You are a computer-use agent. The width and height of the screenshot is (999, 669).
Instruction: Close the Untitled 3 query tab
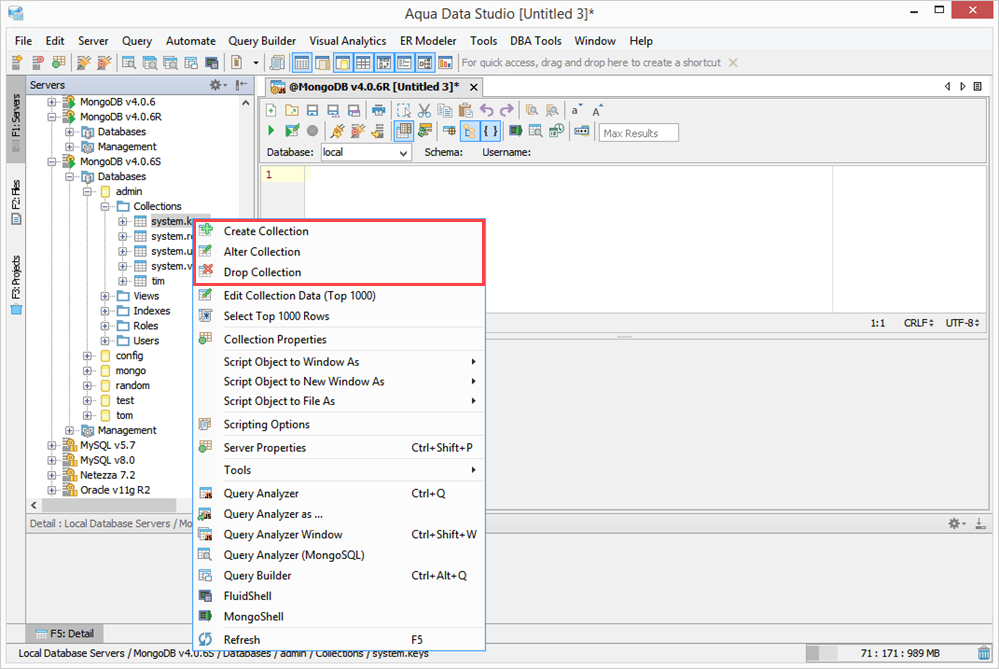click(x=473, y=87)
